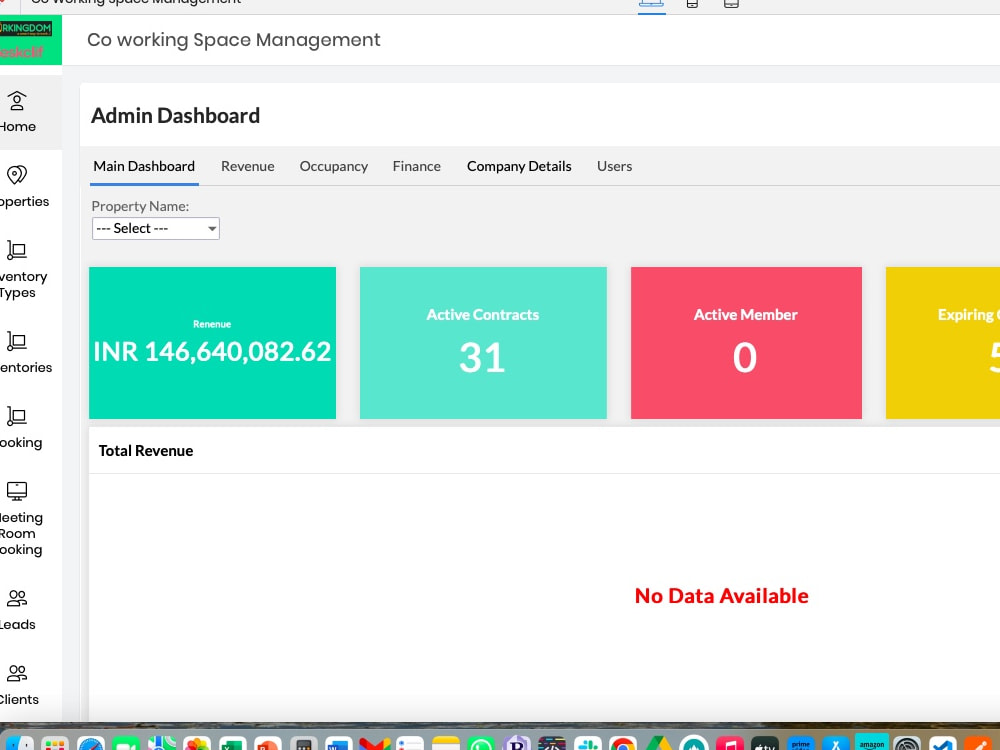Enable desktop preview mode
The image size is (1000, 750).
[x=651, y=4]
